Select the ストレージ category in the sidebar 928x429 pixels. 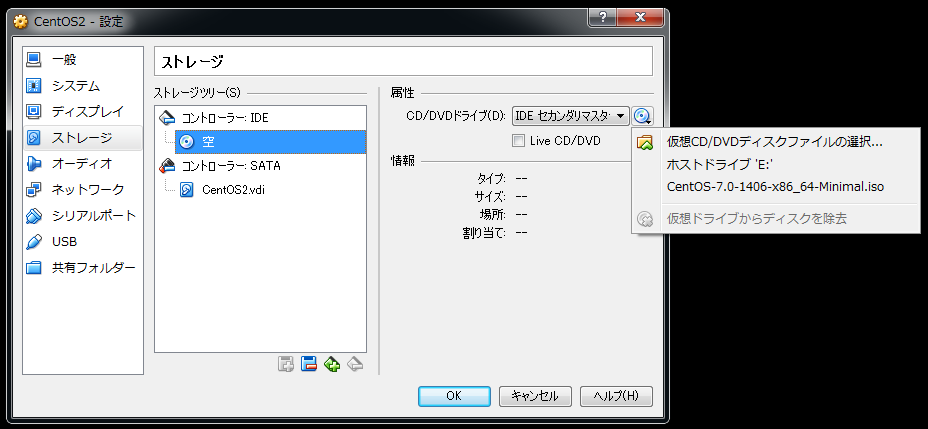82,138
